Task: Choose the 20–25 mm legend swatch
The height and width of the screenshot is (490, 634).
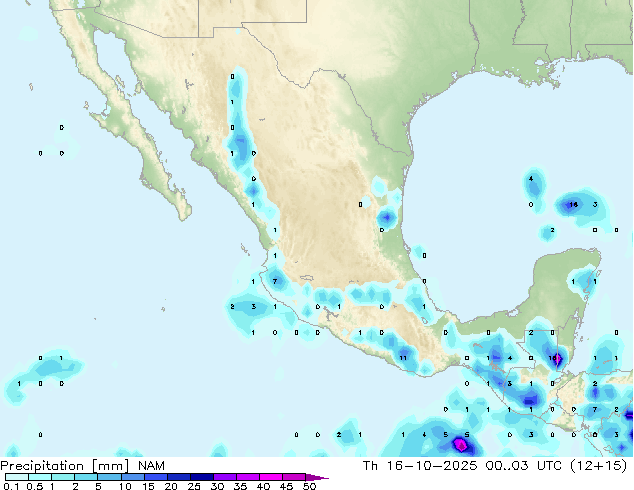Action: pos(178,477)
